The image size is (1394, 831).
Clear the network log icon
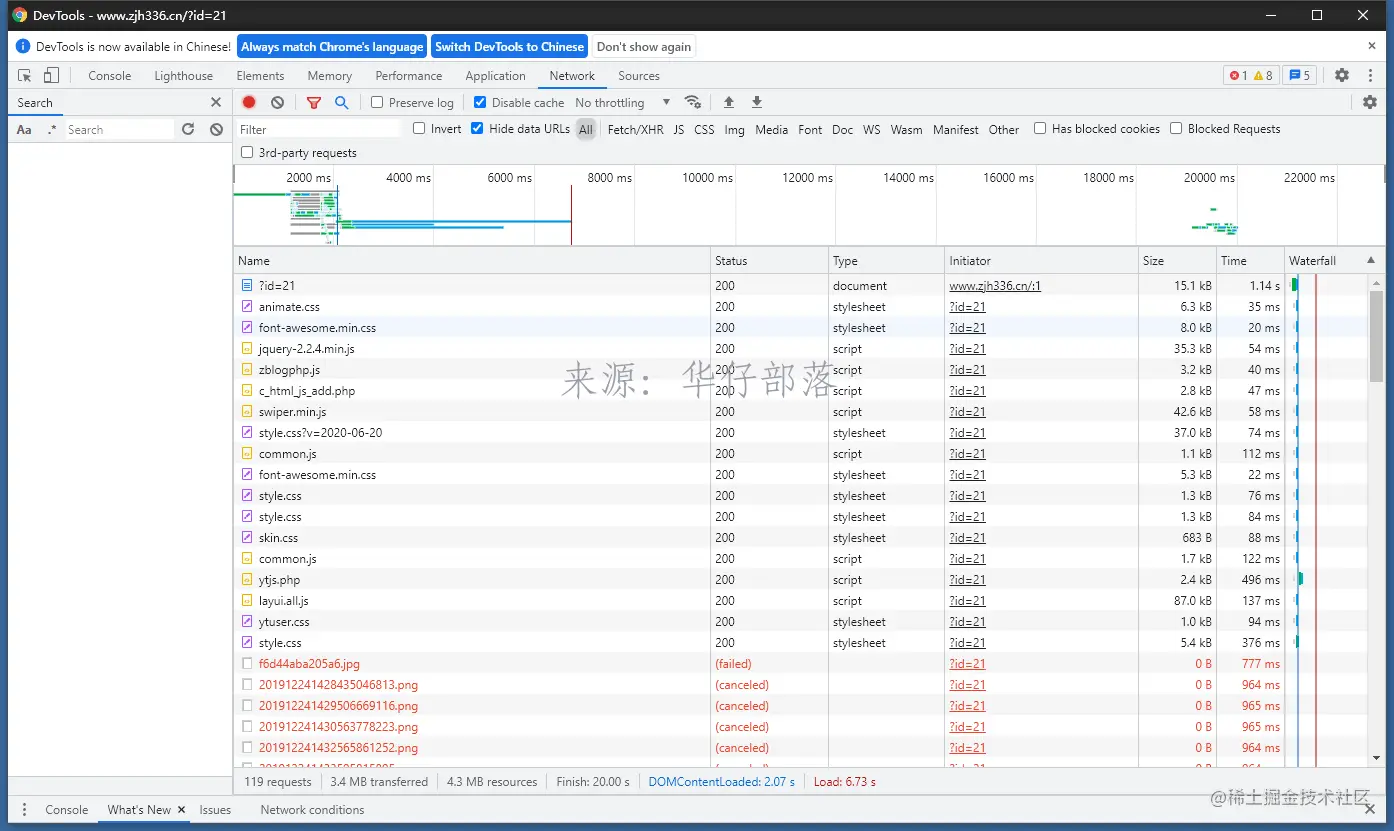(277, 102)
